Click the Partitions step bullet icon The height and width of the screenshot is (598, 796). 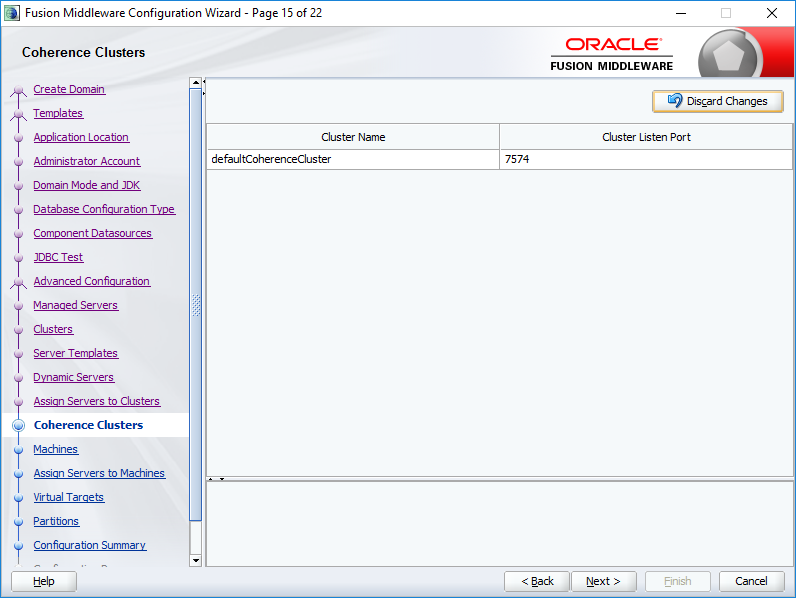coord(18,522)
